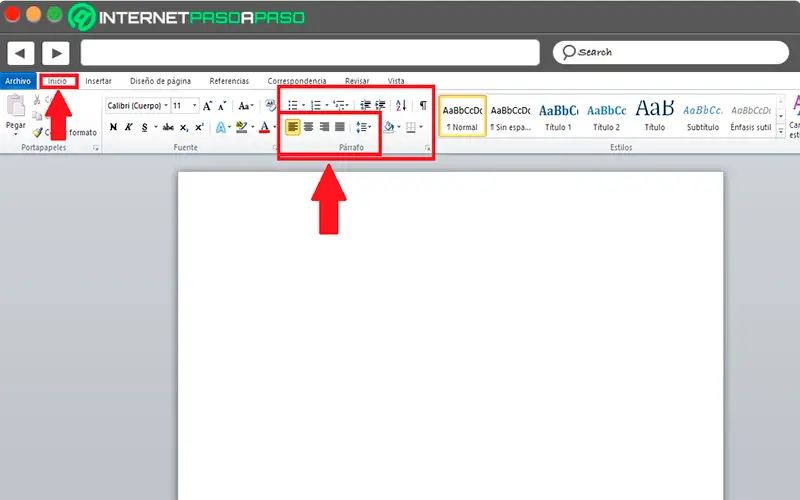The width and height of the screenshot is (800, 500).
Task: Switch to the Correspondencia tab
Action: click(x=297, y=81)
